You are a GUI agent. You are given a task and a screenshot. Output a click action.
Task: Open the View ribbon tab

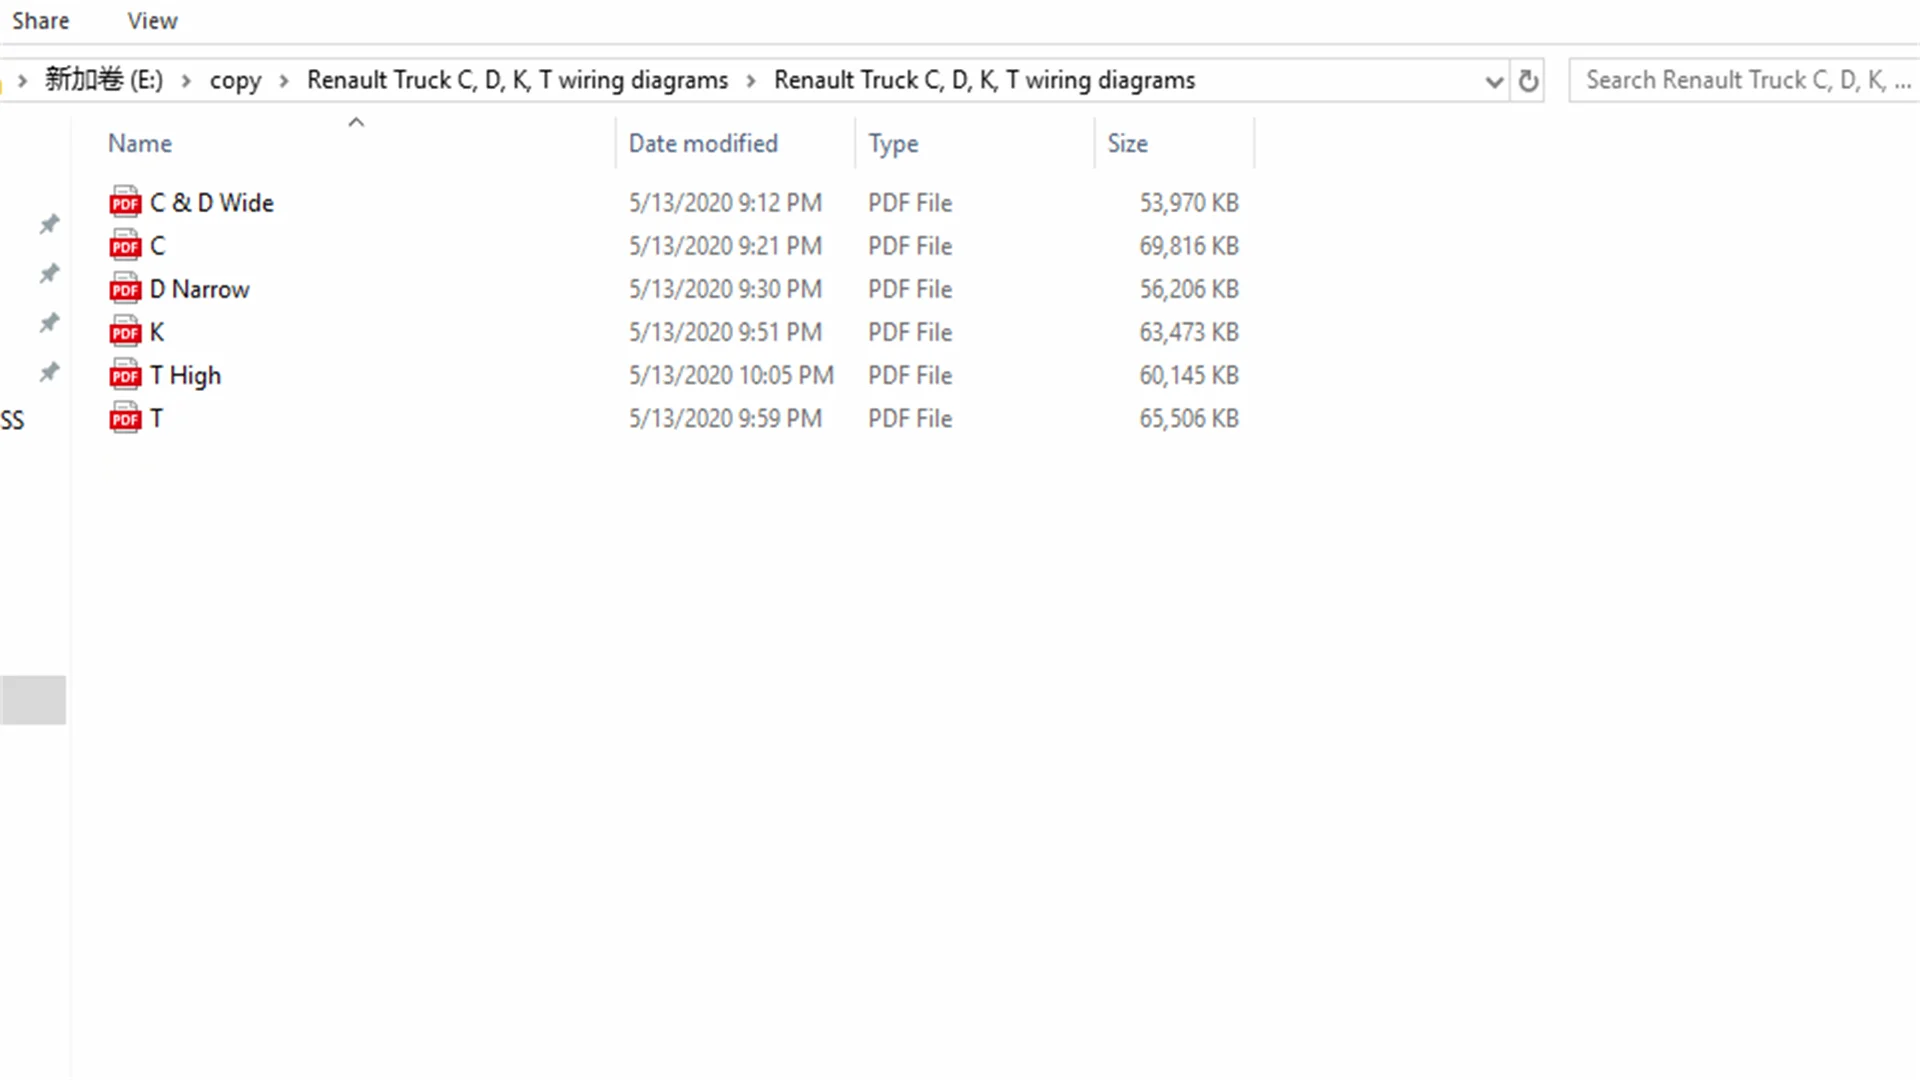click(x=152, y=21)
